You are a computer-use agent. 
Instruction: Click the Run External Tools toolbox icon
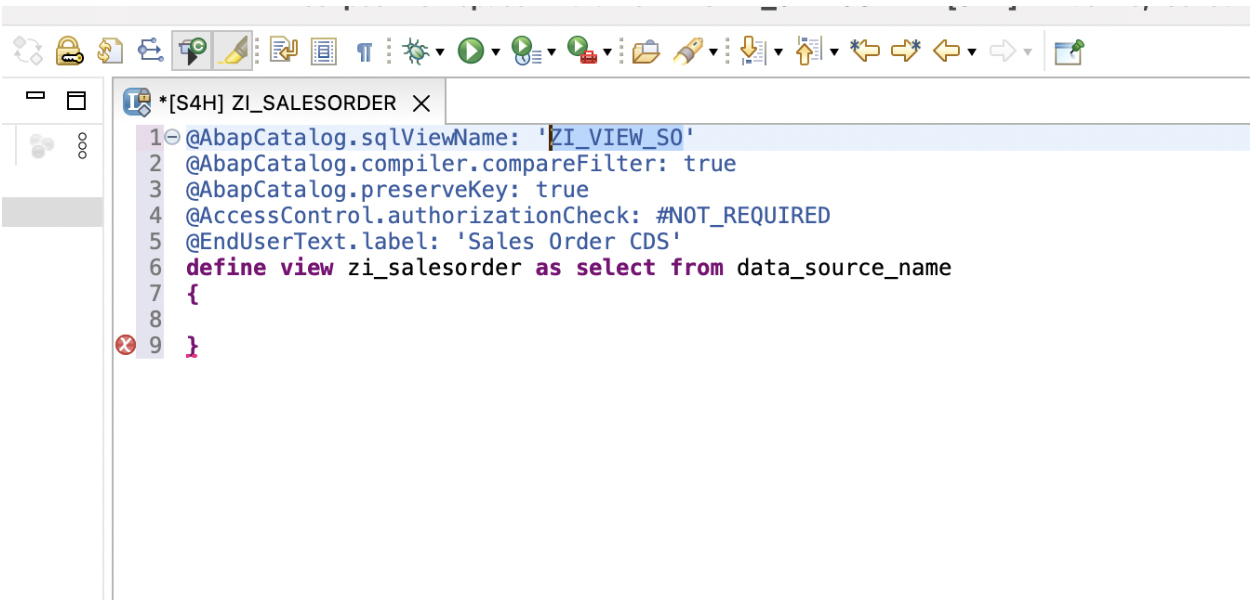[x=582, y=51]
